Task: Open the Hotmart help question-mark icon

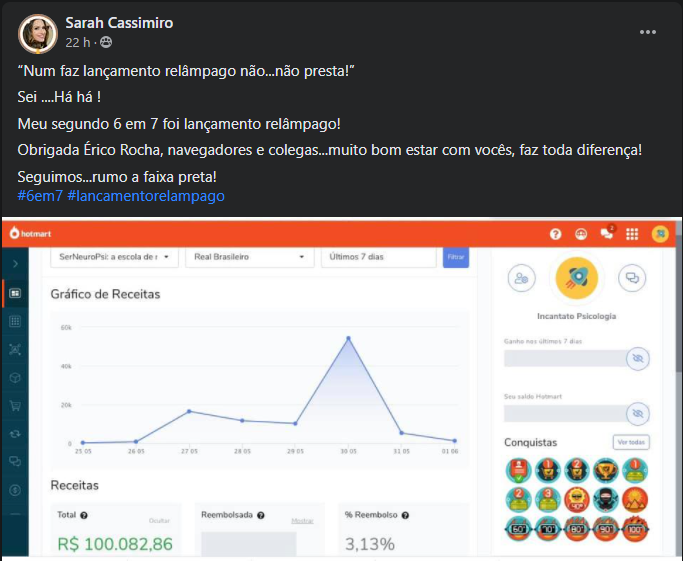Action: (555, 234)
